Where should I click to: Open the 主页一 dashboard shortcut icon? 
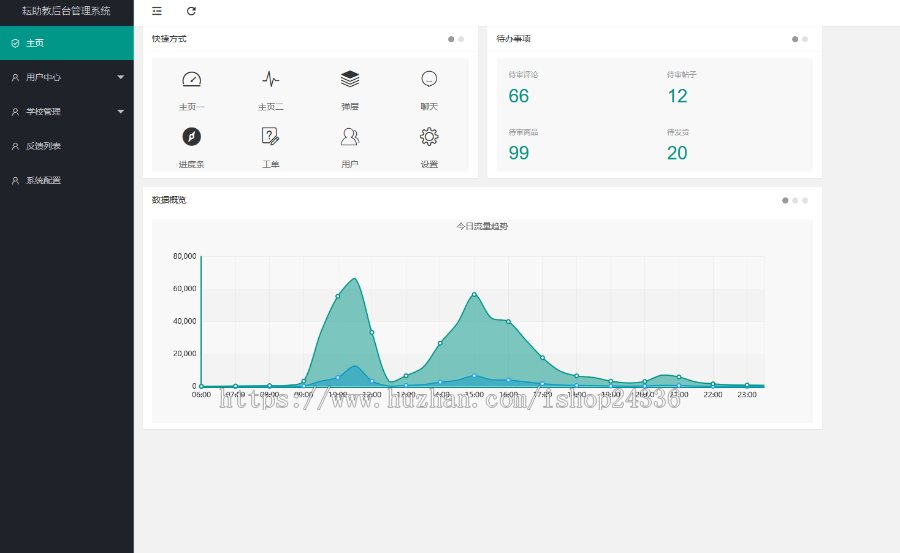192,79
